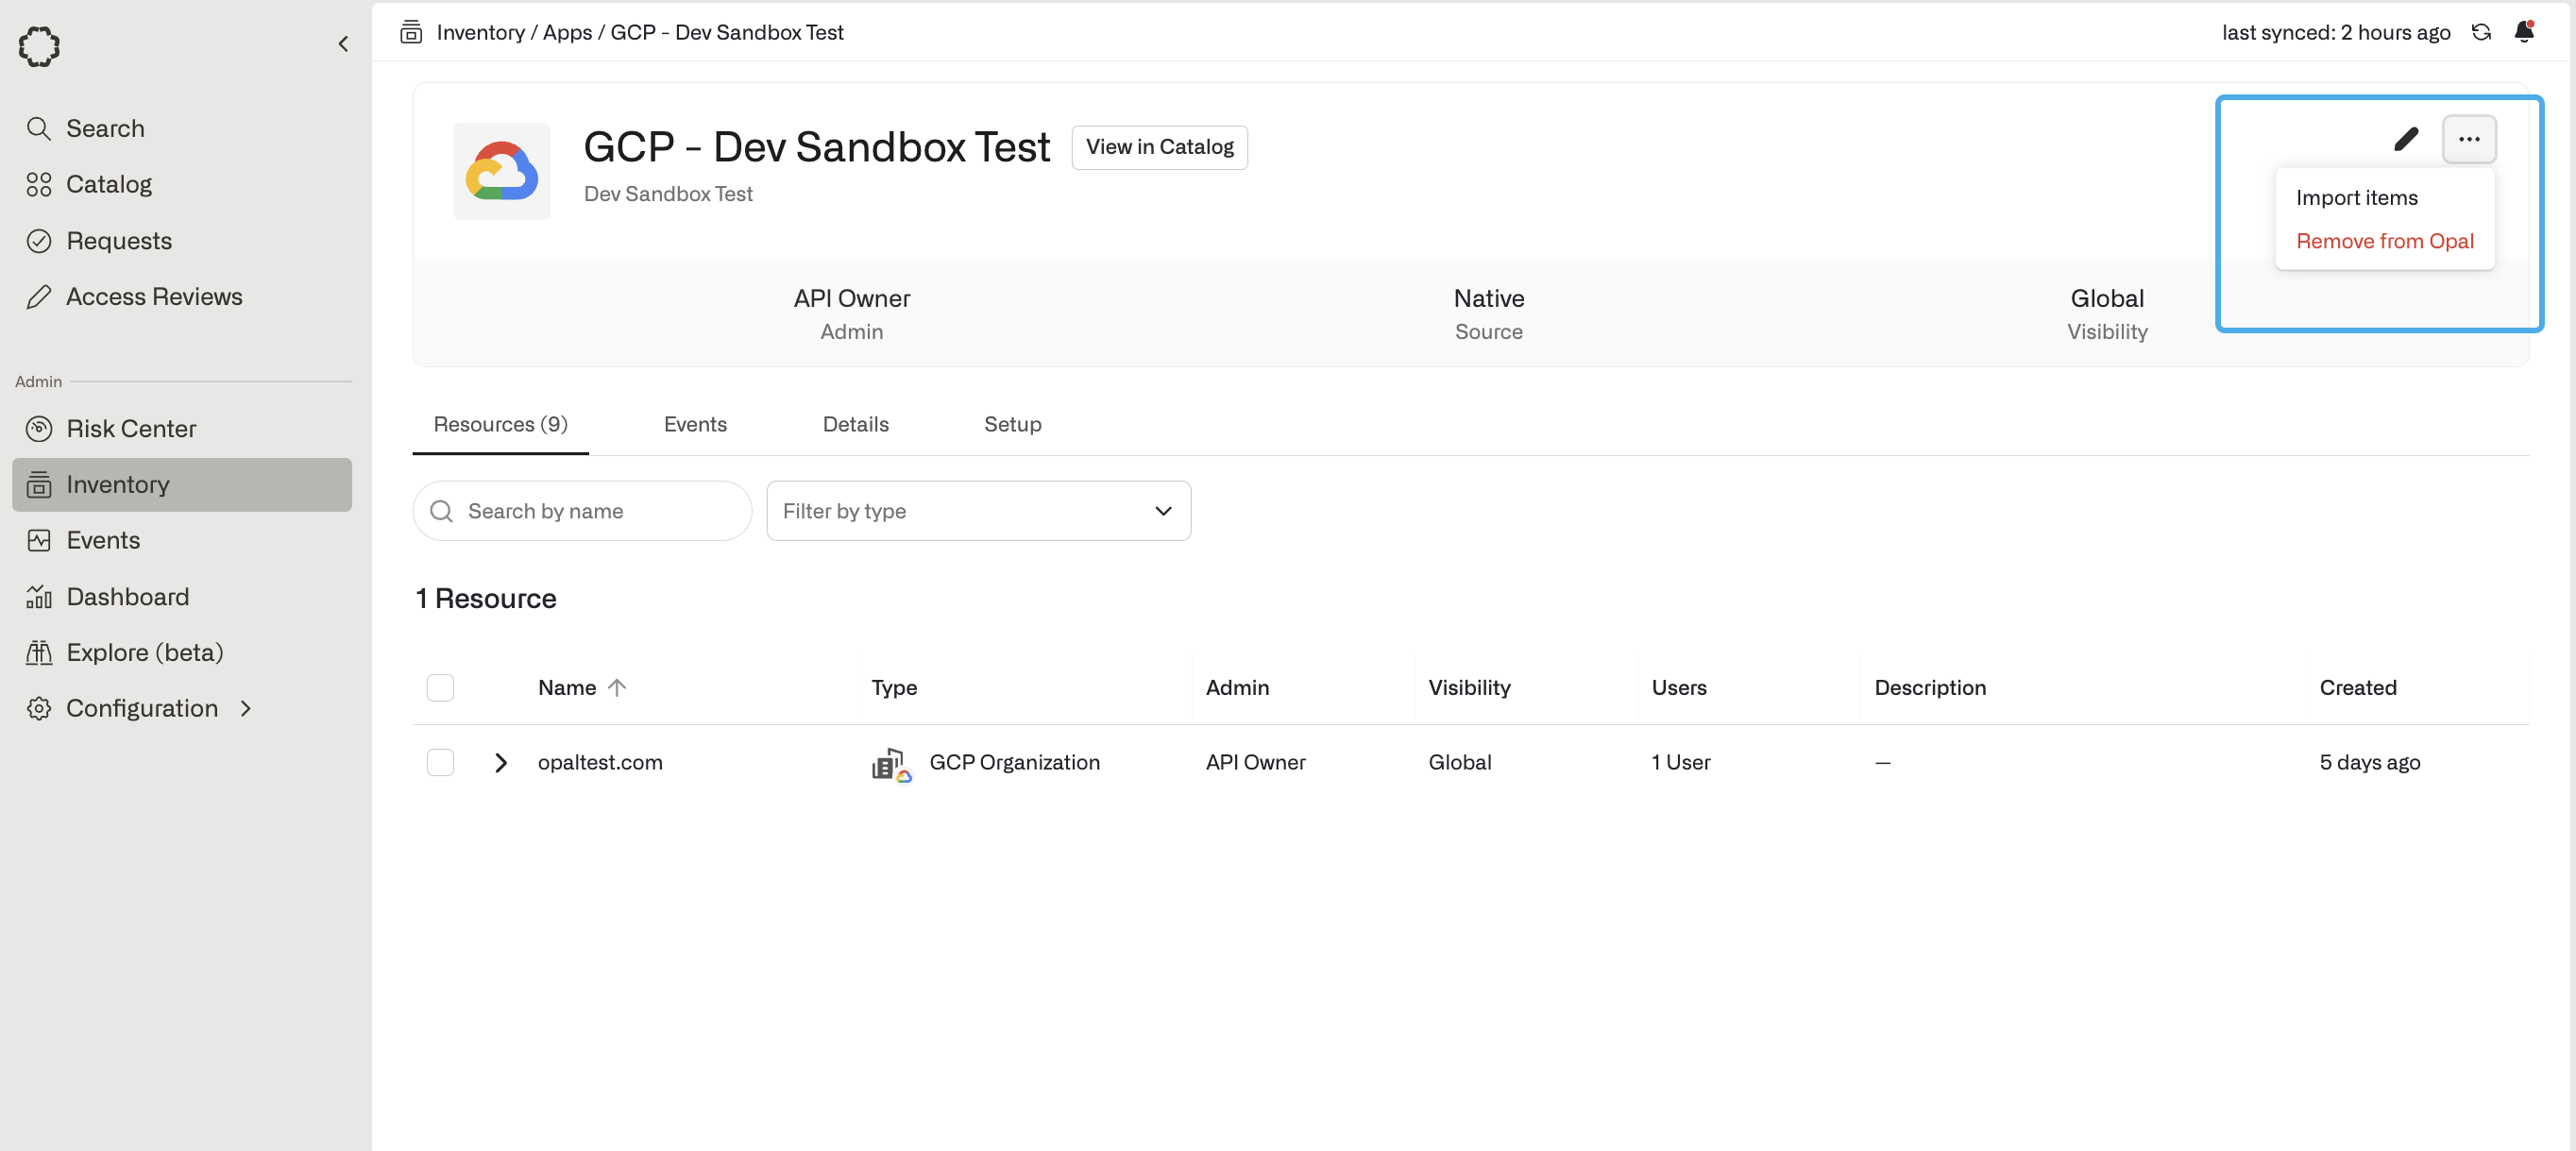Select Import items from the menu
The height and width of the screenshot is (1151, 2576).
[x=2355, y=198]
